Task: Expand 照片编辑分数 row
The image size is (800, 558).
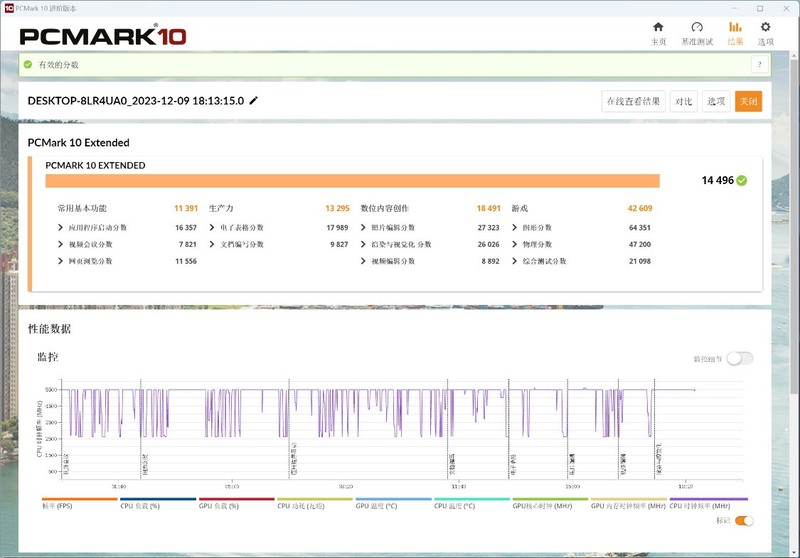Action: coord(363,227)
